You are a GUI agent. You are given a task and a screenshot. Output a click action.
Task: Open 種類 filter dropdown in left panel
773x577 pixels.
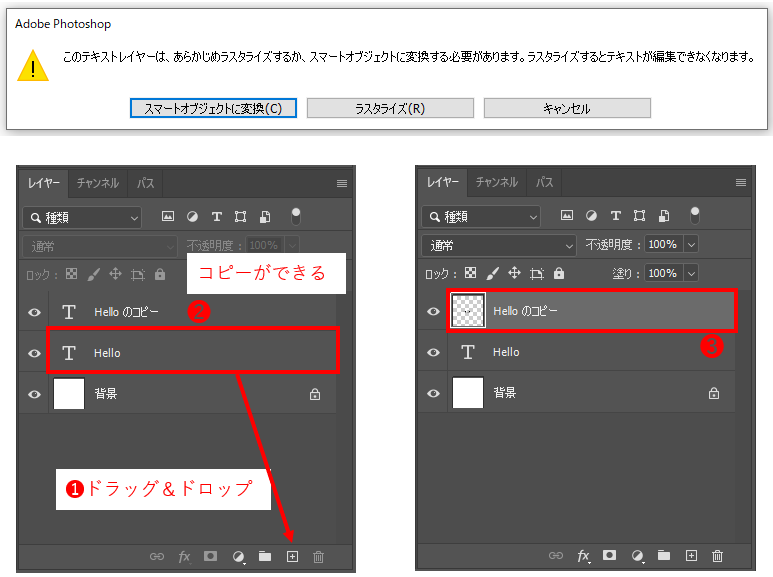(x=82, y=217)
